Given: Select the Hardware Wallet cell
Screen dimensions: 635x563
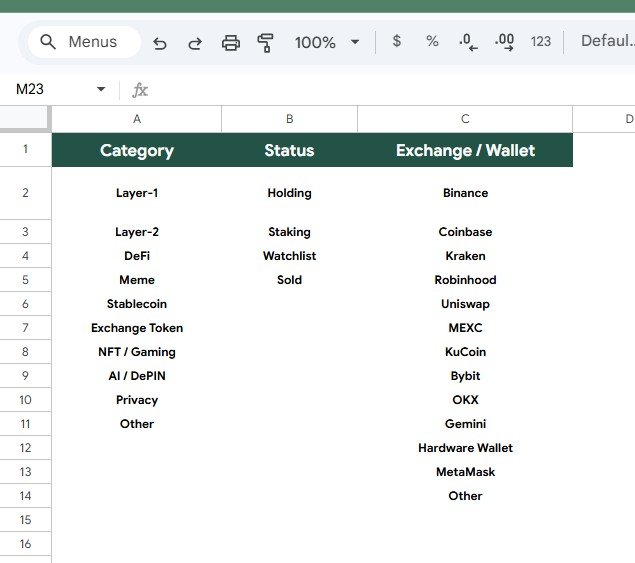Looking at the screenshot, I should (x=465, y=448).
